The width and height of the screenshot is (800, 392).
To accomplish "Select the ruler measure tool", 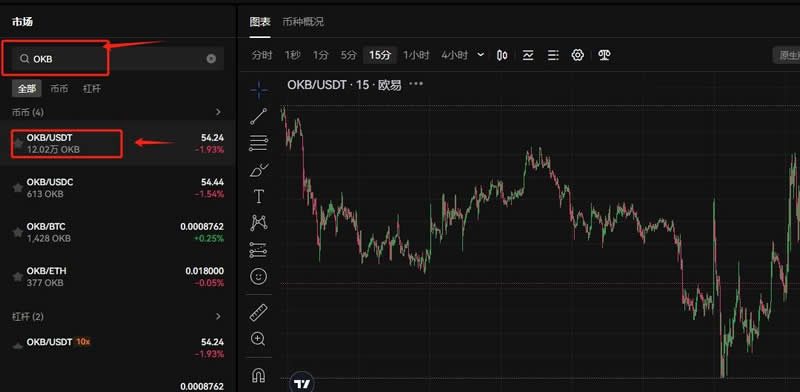I will pos(259,312).
